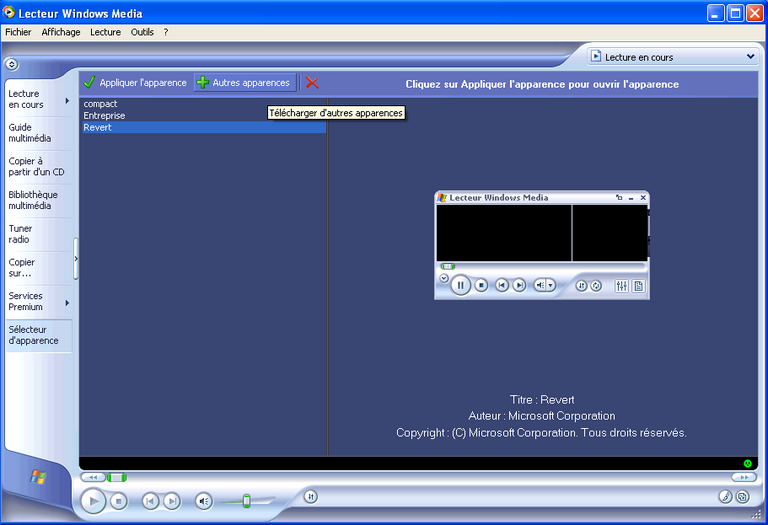
Task: Open the Lecture menu
Action: coord(105,32)
